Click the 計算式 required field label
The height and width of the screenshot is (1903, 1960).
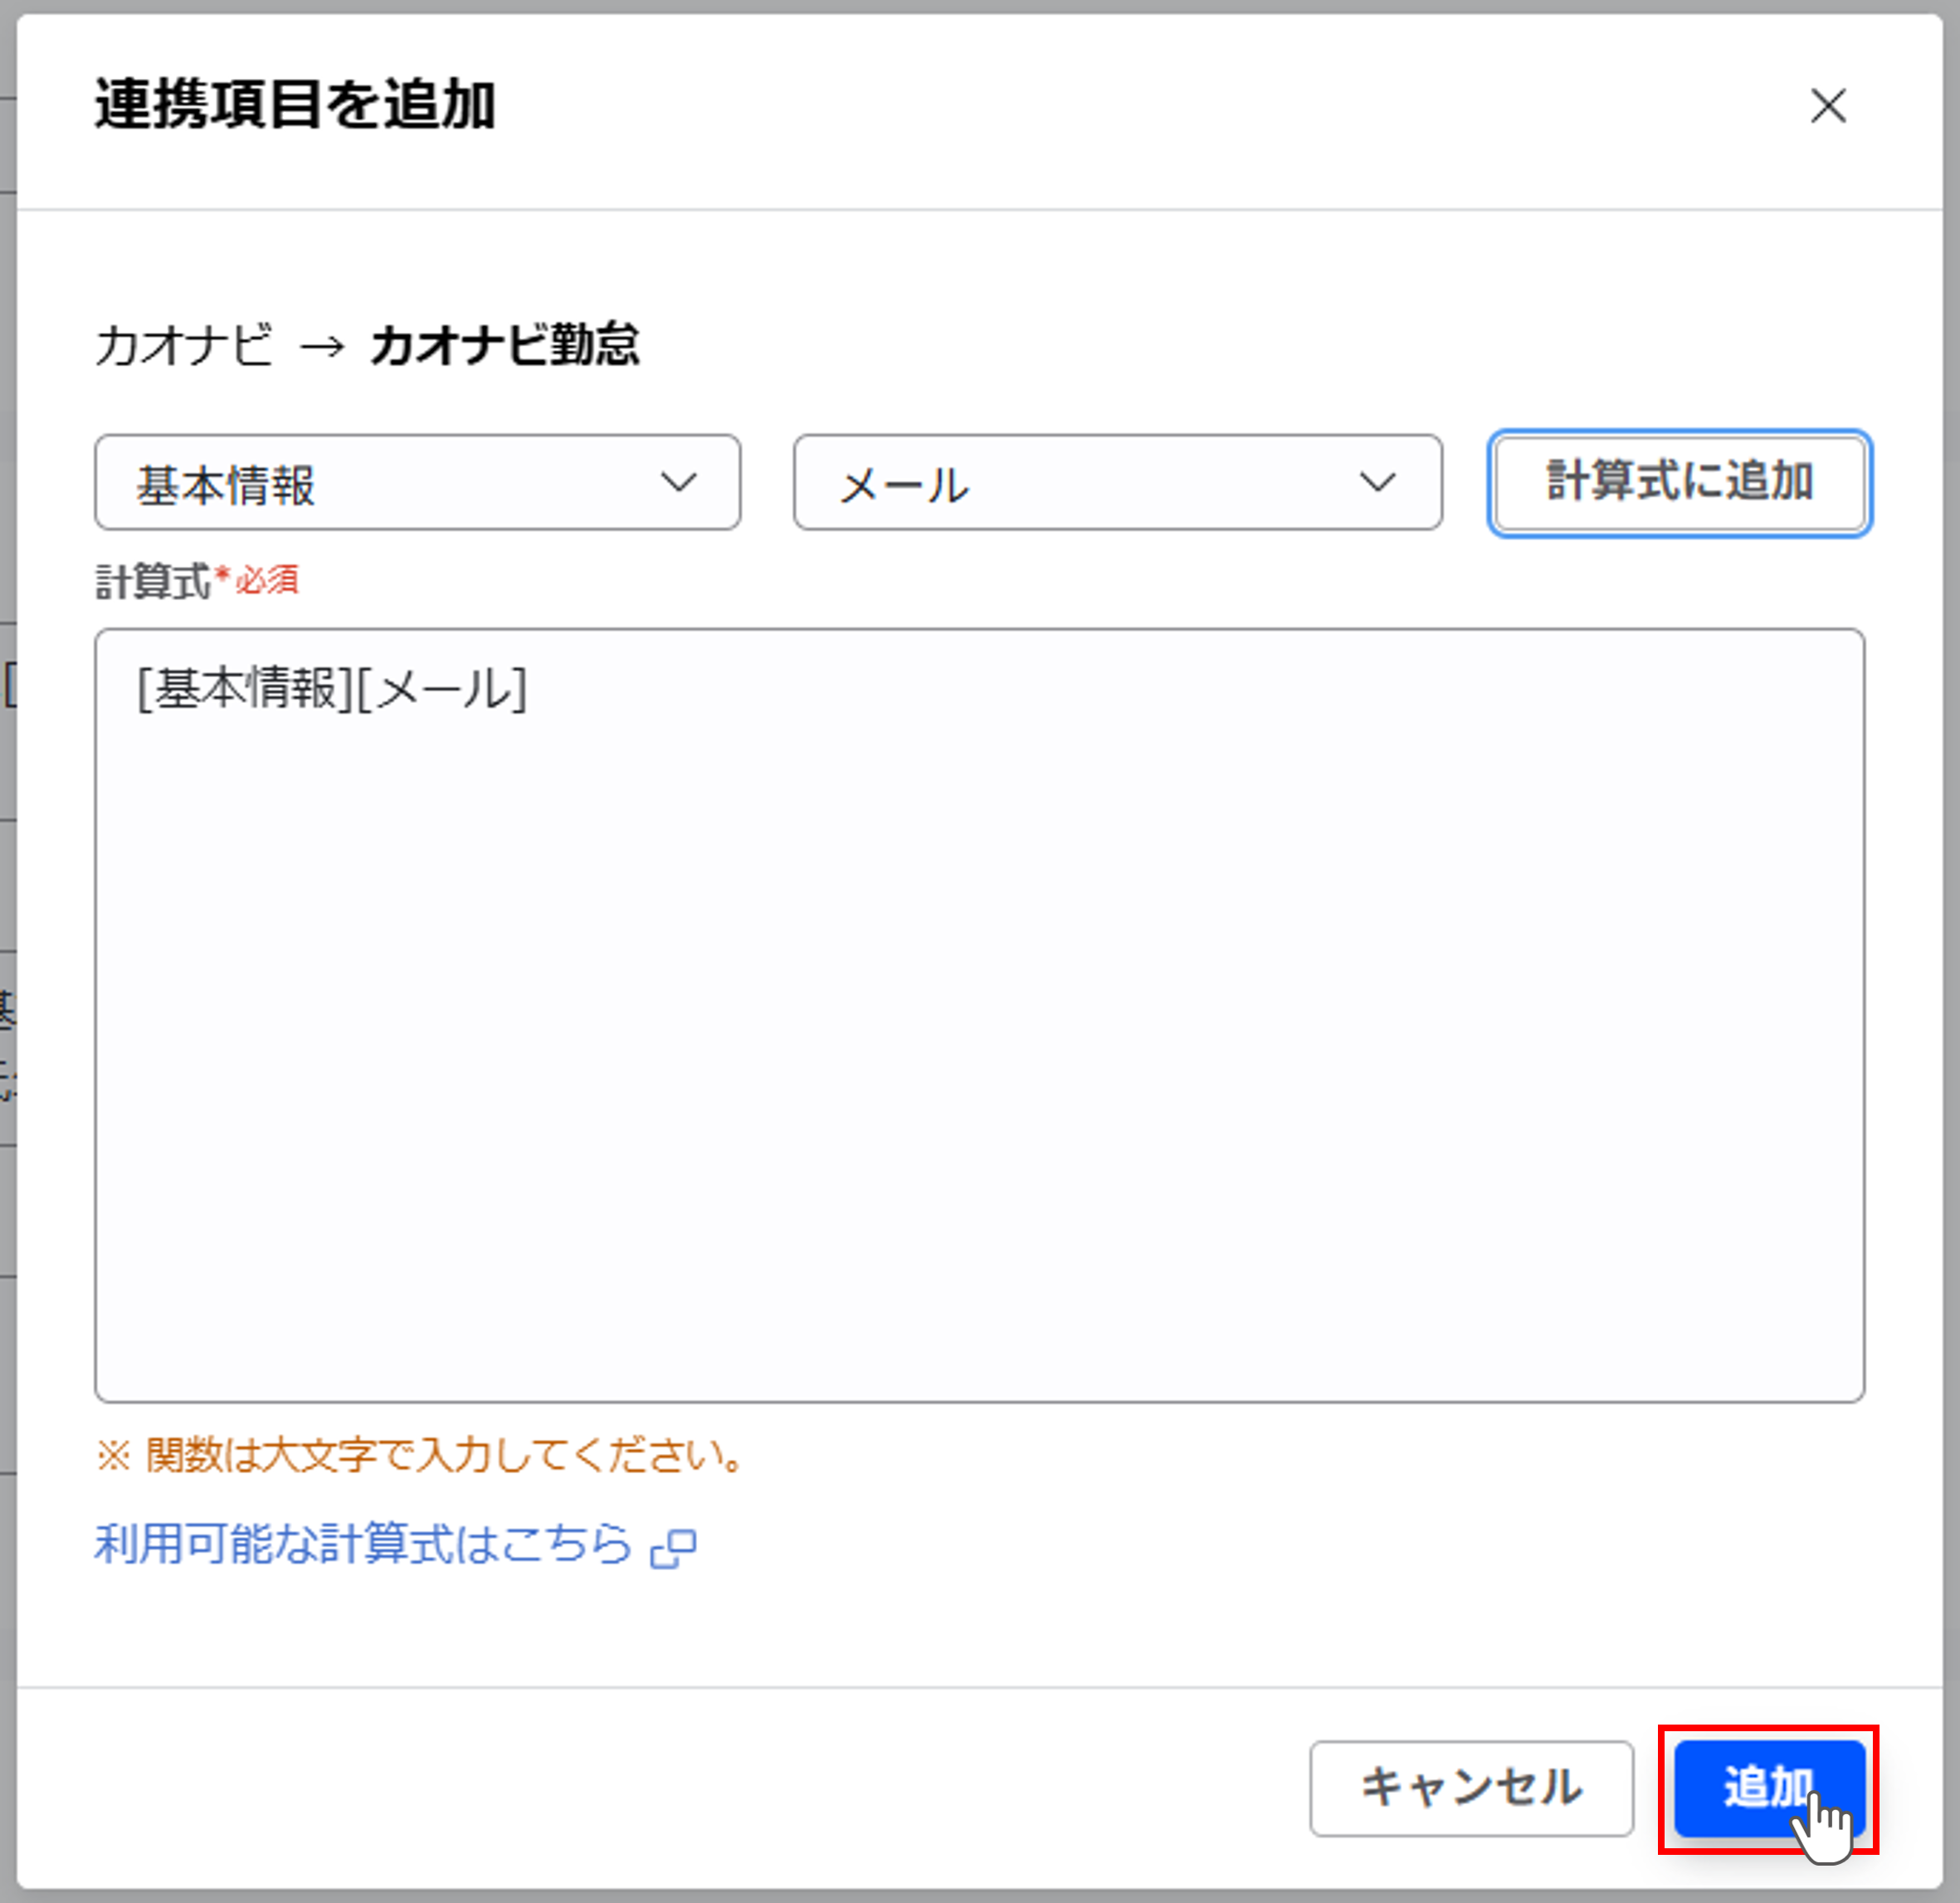(155, 577)
